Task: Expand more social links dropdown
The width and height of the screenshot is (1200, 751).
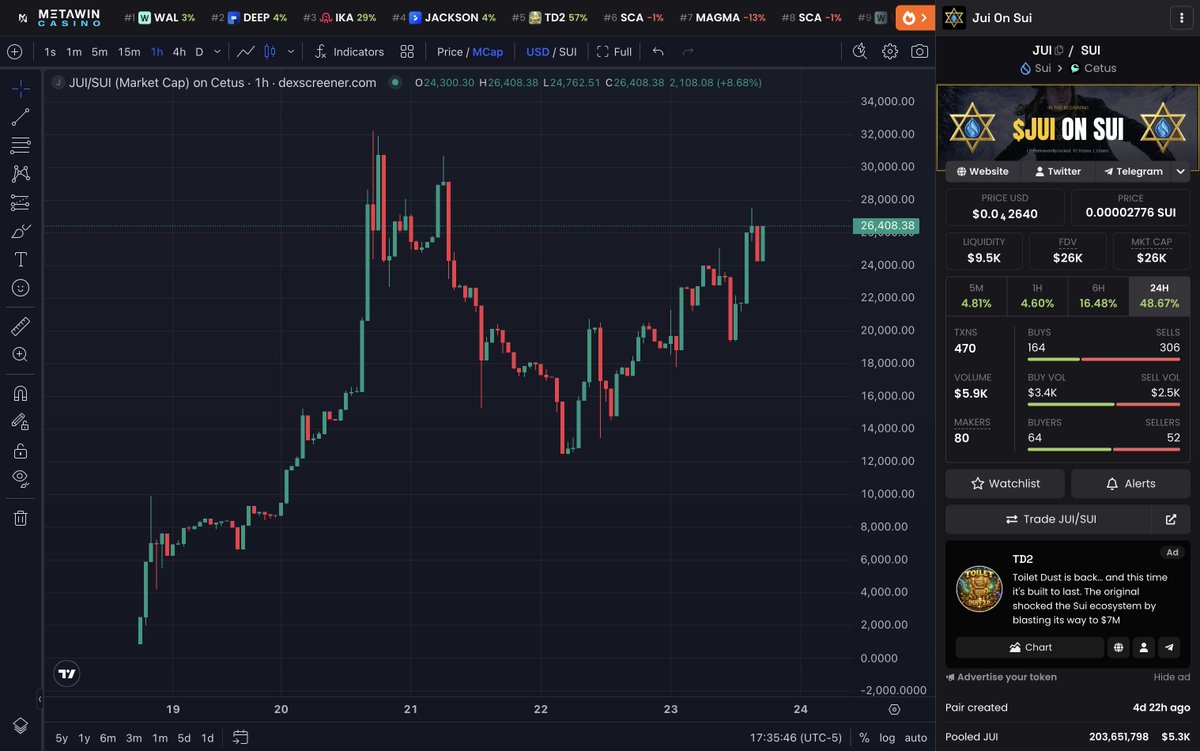Action: point(1181,171)
